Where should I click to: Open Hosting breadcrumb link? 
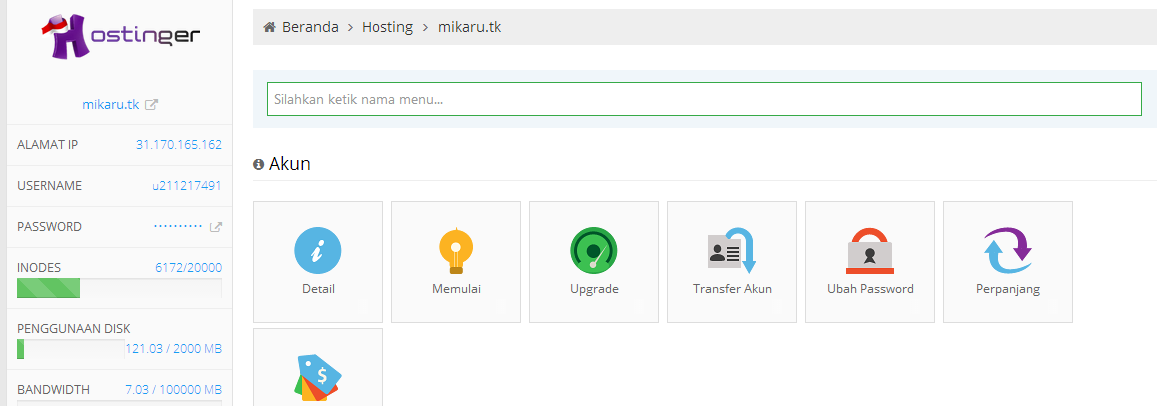387,28
